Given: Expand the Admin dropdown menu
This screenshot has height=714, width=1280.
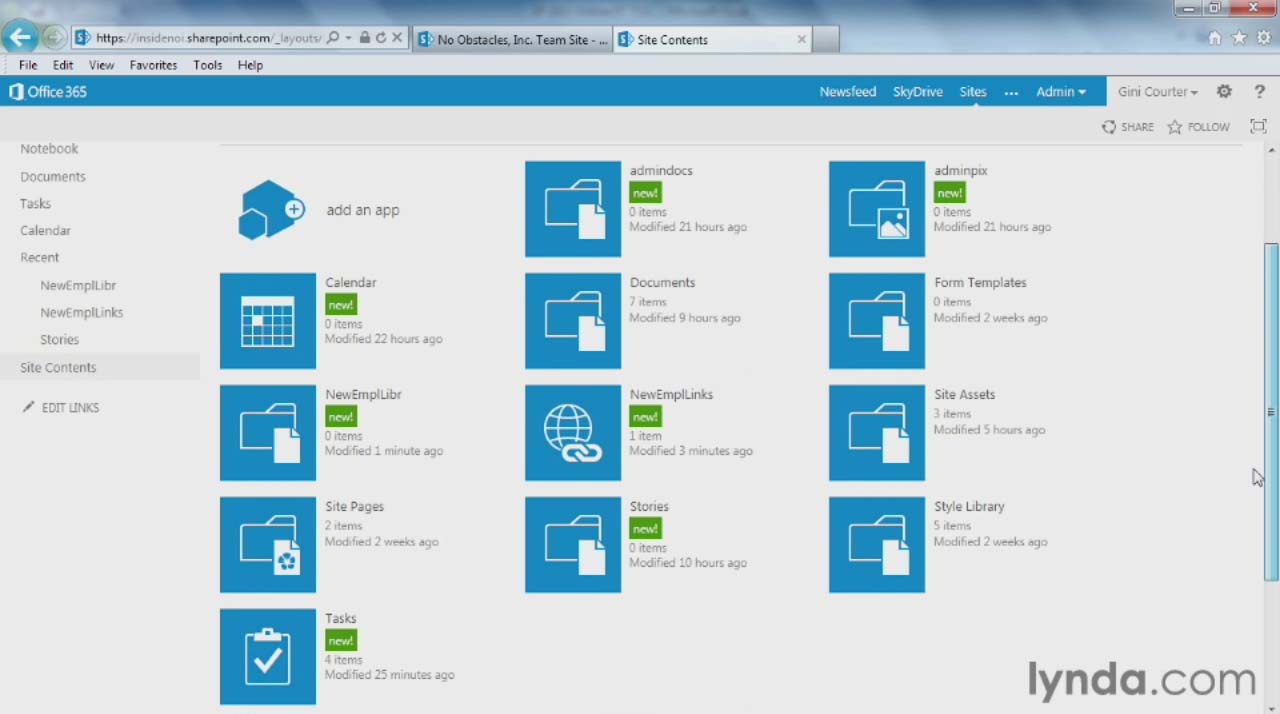Looking at the screenshot, I should coord(1060,91).
